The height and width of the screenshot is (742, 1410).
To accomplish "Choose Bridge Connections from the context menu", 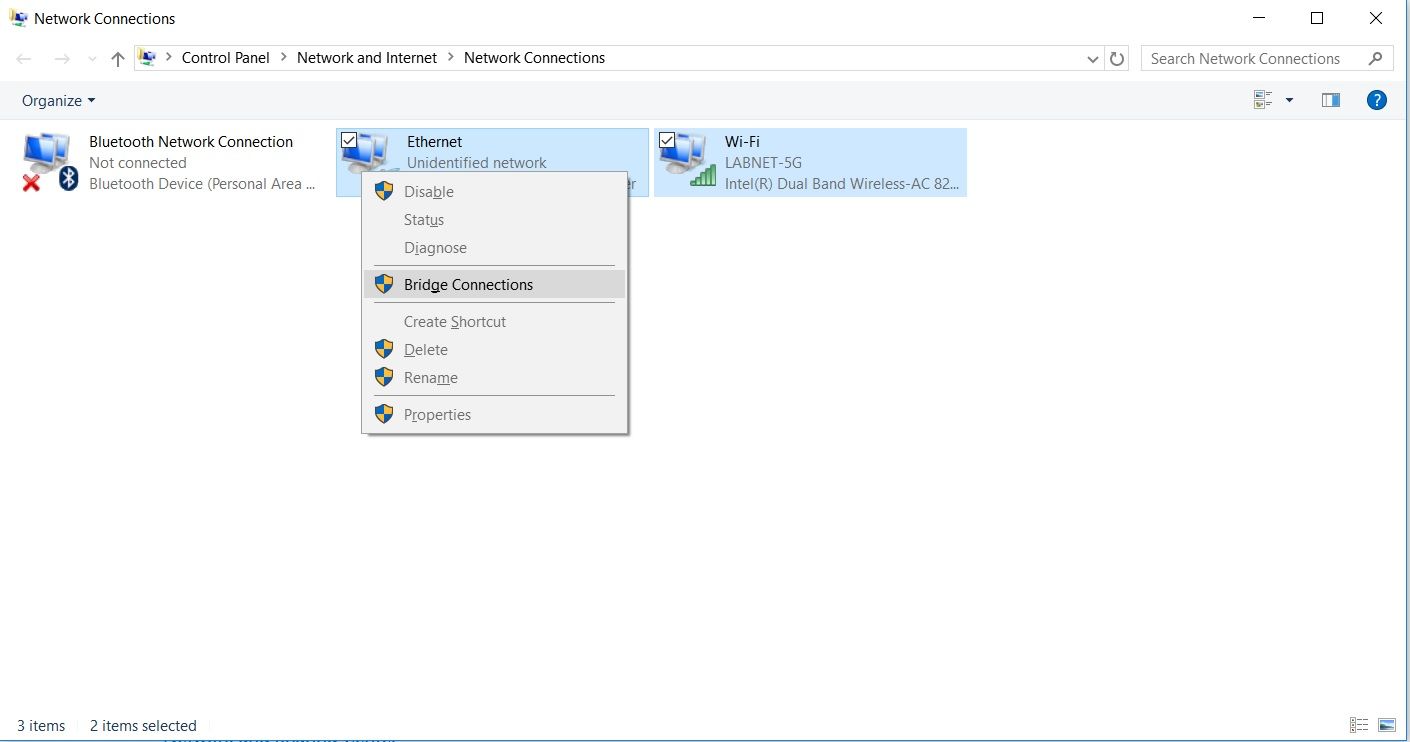I will (467, 284).
